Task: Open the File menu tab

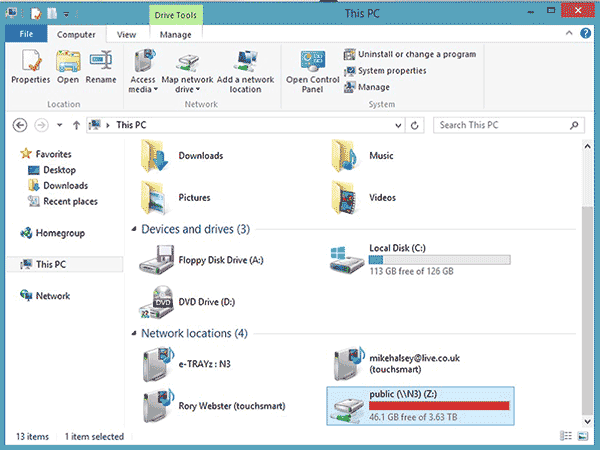Action: point(26,34)
